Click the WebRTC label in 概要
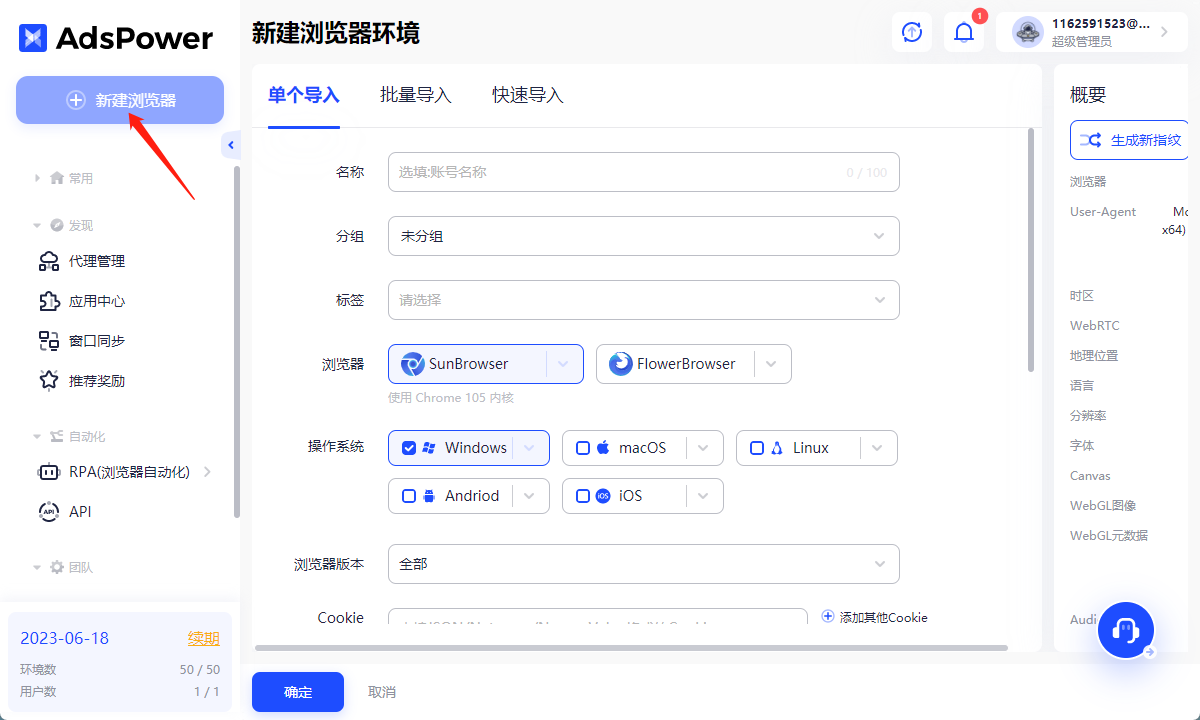Screen dimensions: 1200x720 (x=1095, y=326)
